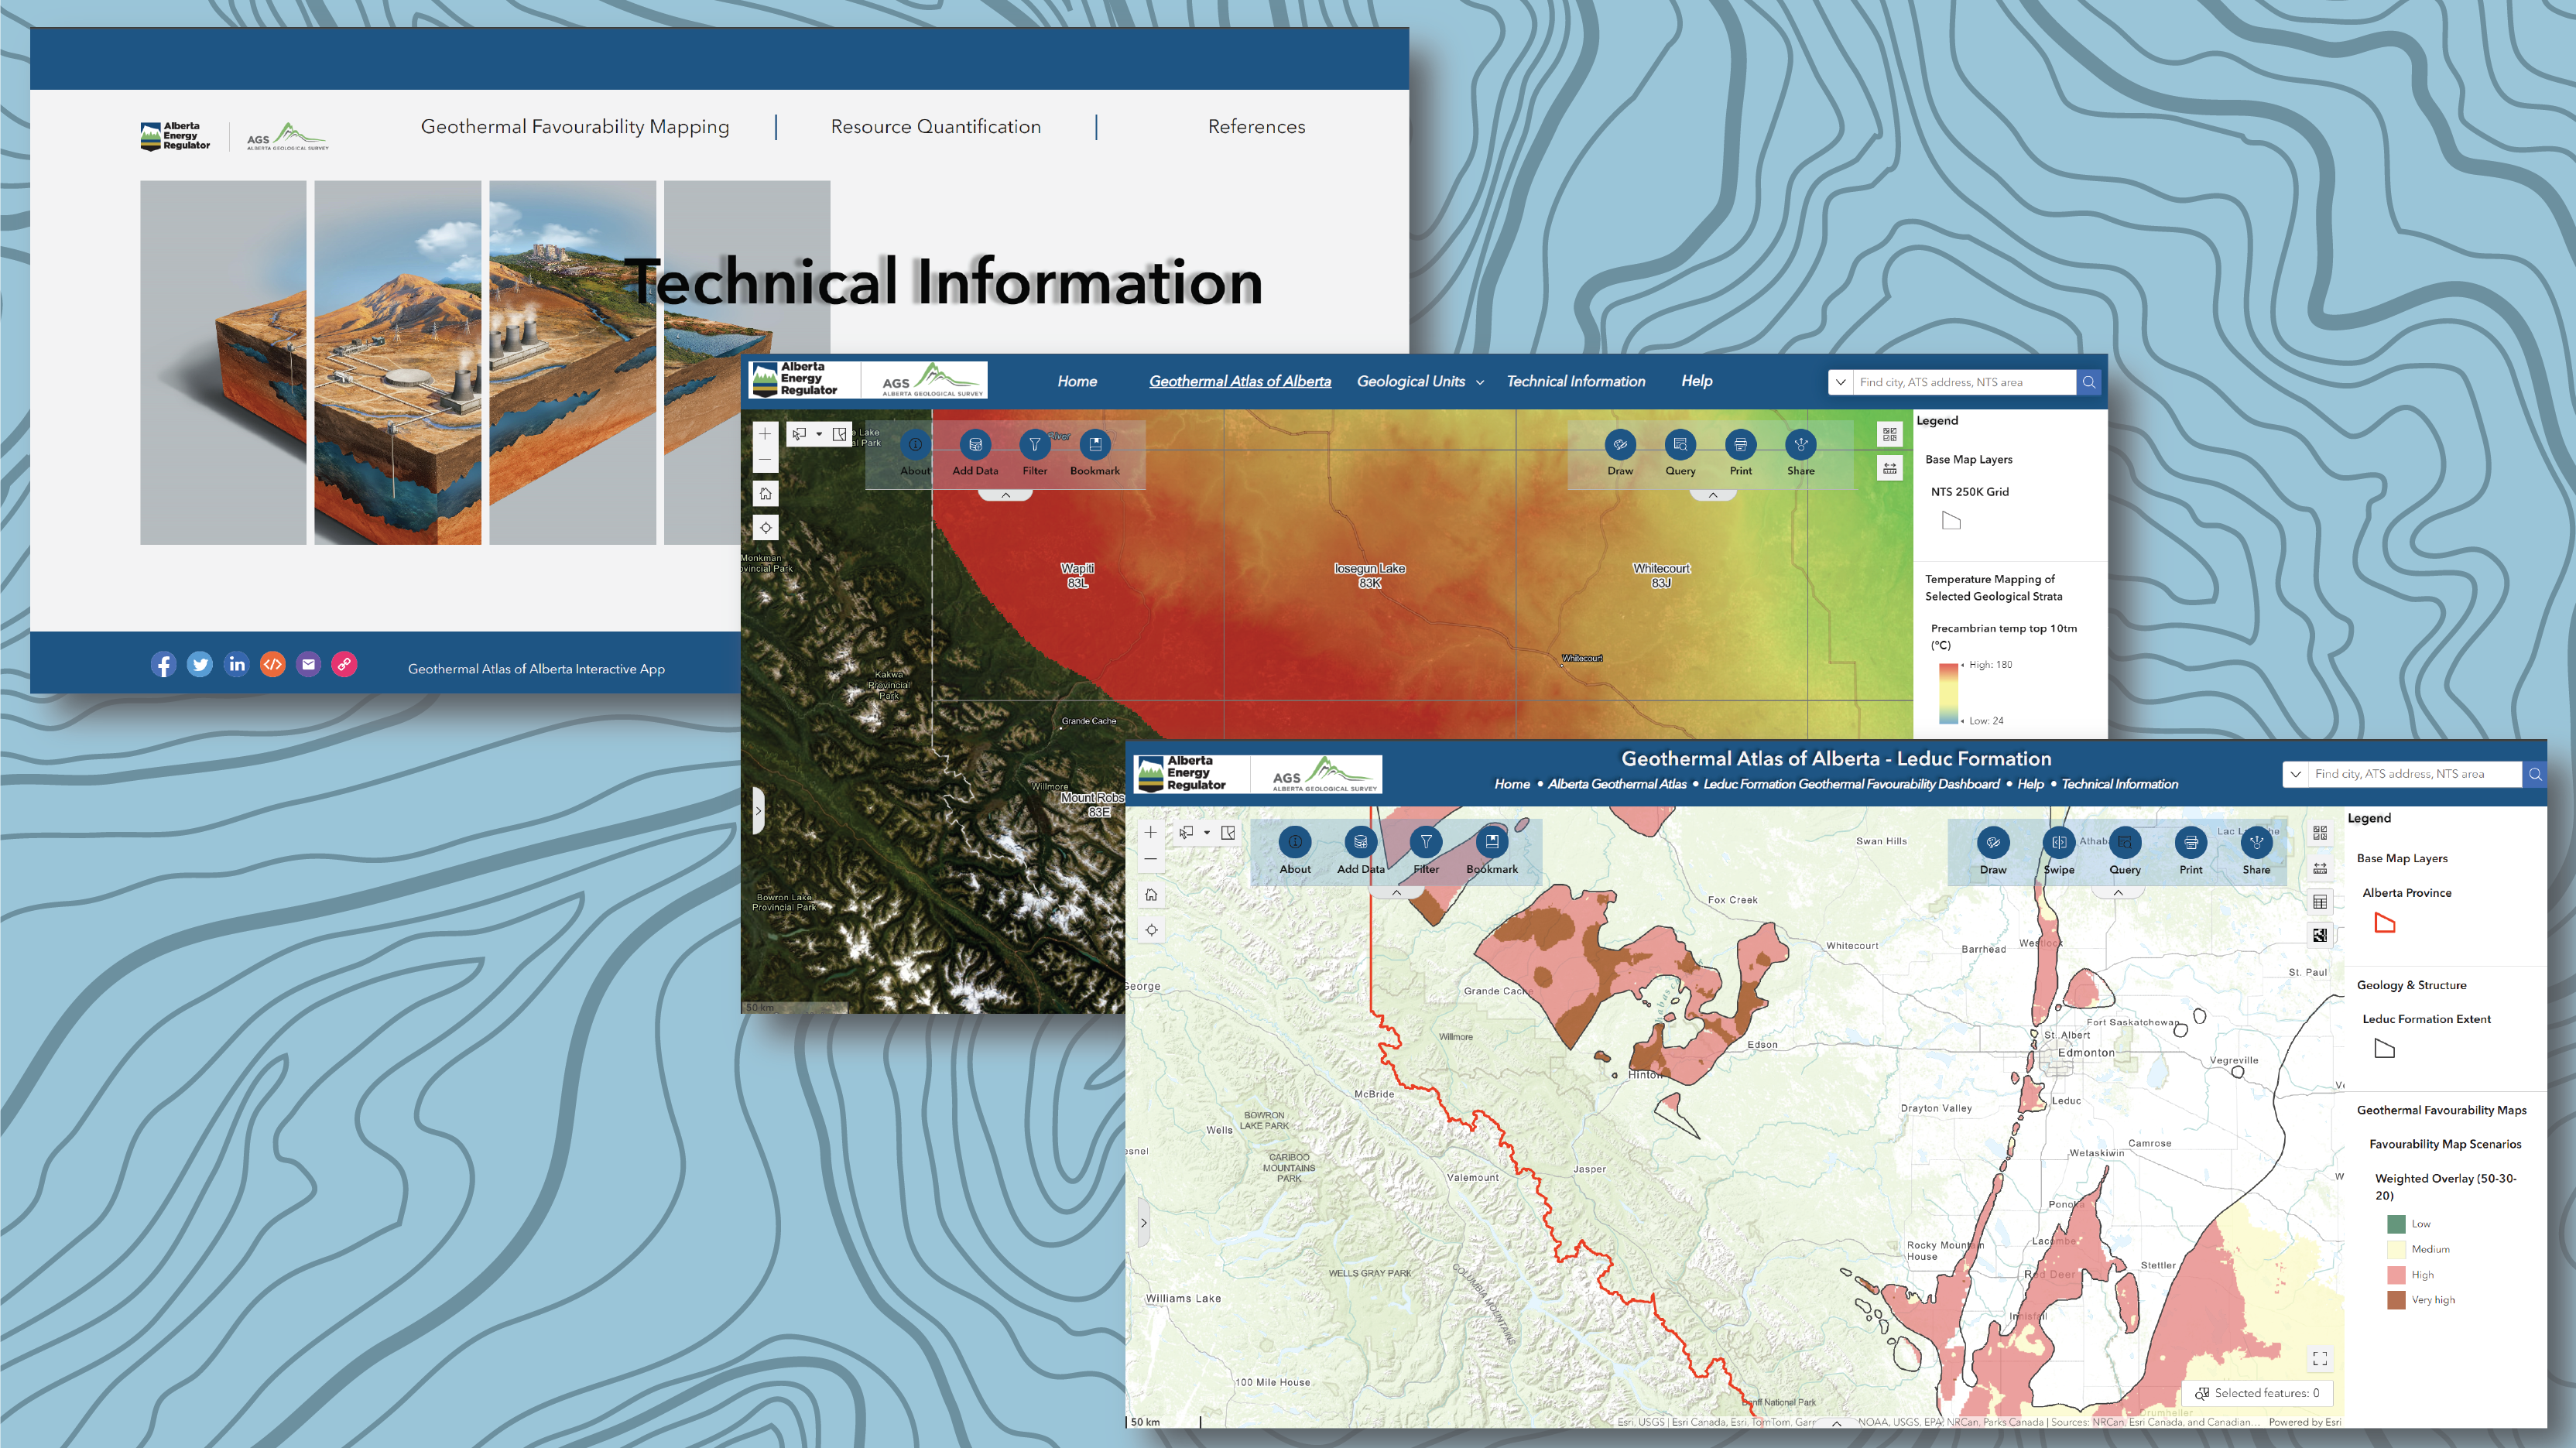
Task: Toggle fullscreen mode on the Leduc map
Action: pyautogui.click(x=2320, y=1358)
